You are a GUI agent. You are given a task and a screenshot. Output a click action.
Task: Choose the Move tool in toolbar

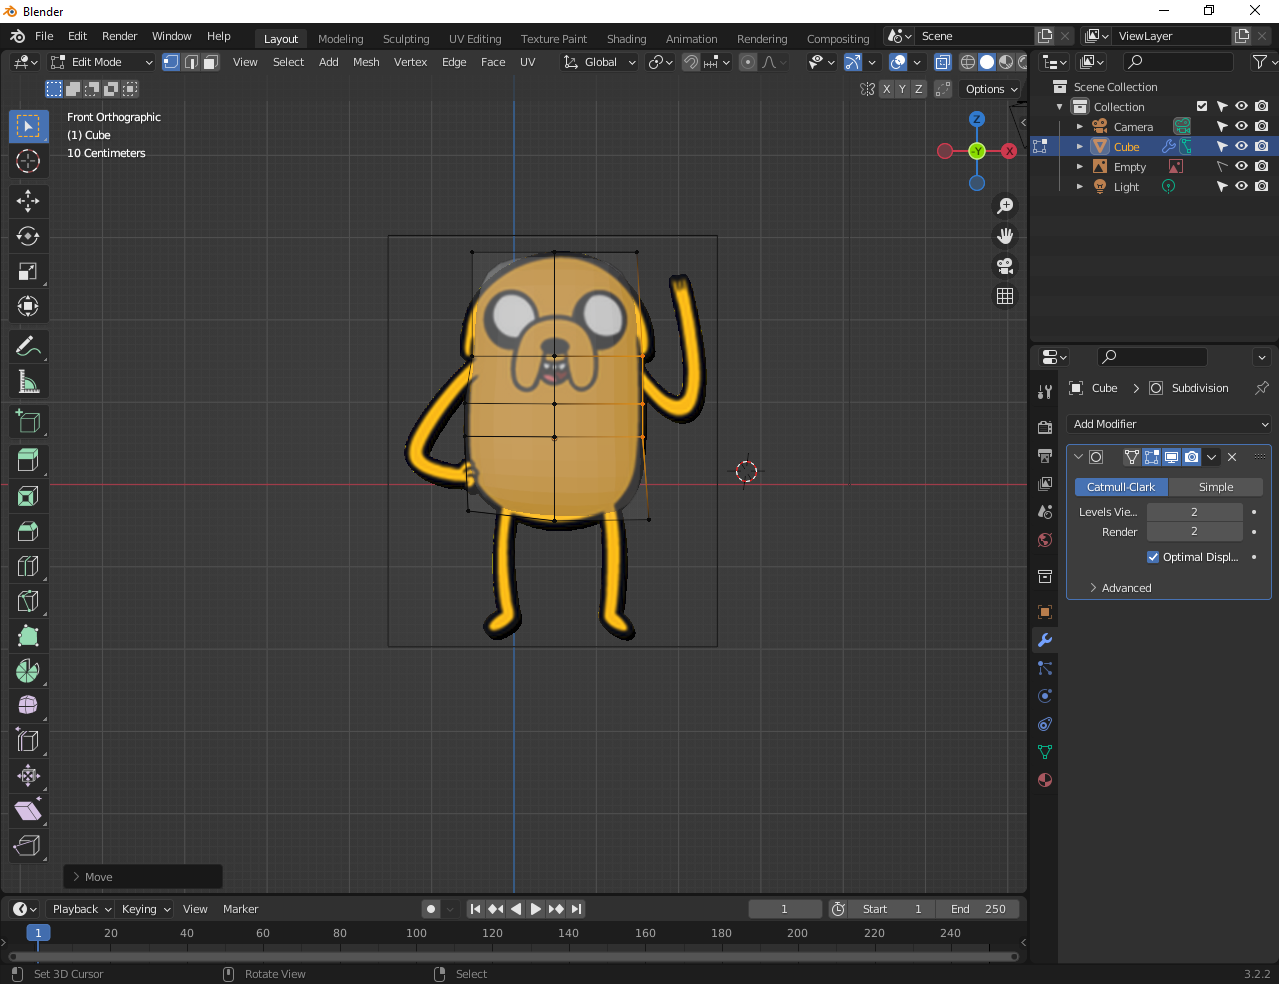coord(28,201)
